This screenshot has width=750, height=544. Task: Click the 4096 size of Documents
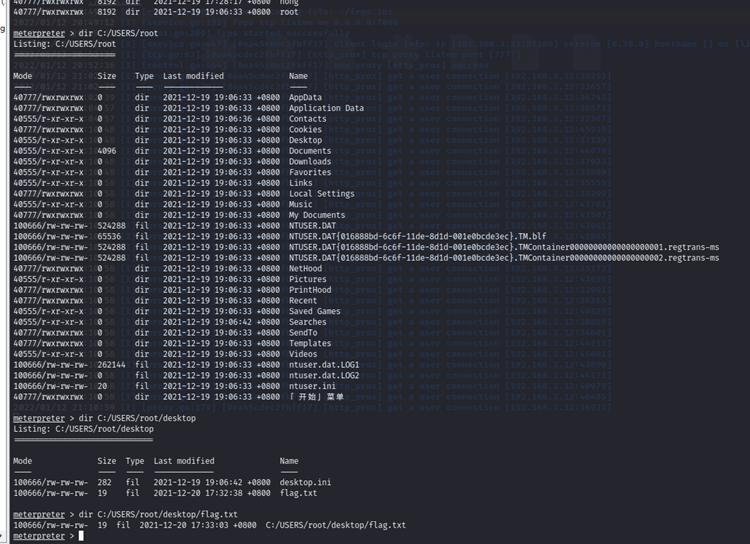pyautogui.click(x=107, y=151)
